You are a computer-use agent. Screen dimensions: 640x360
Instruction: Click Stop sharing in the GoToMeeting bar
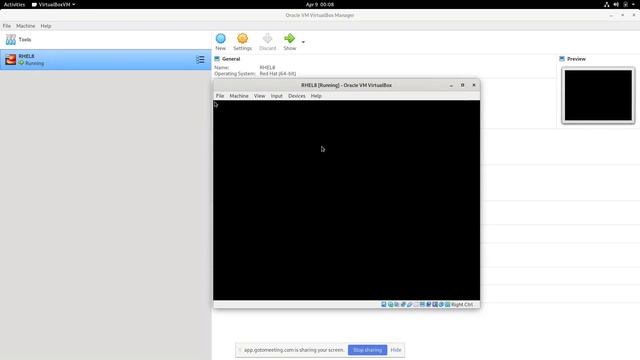pyautogui.click(x=367, y=350)
